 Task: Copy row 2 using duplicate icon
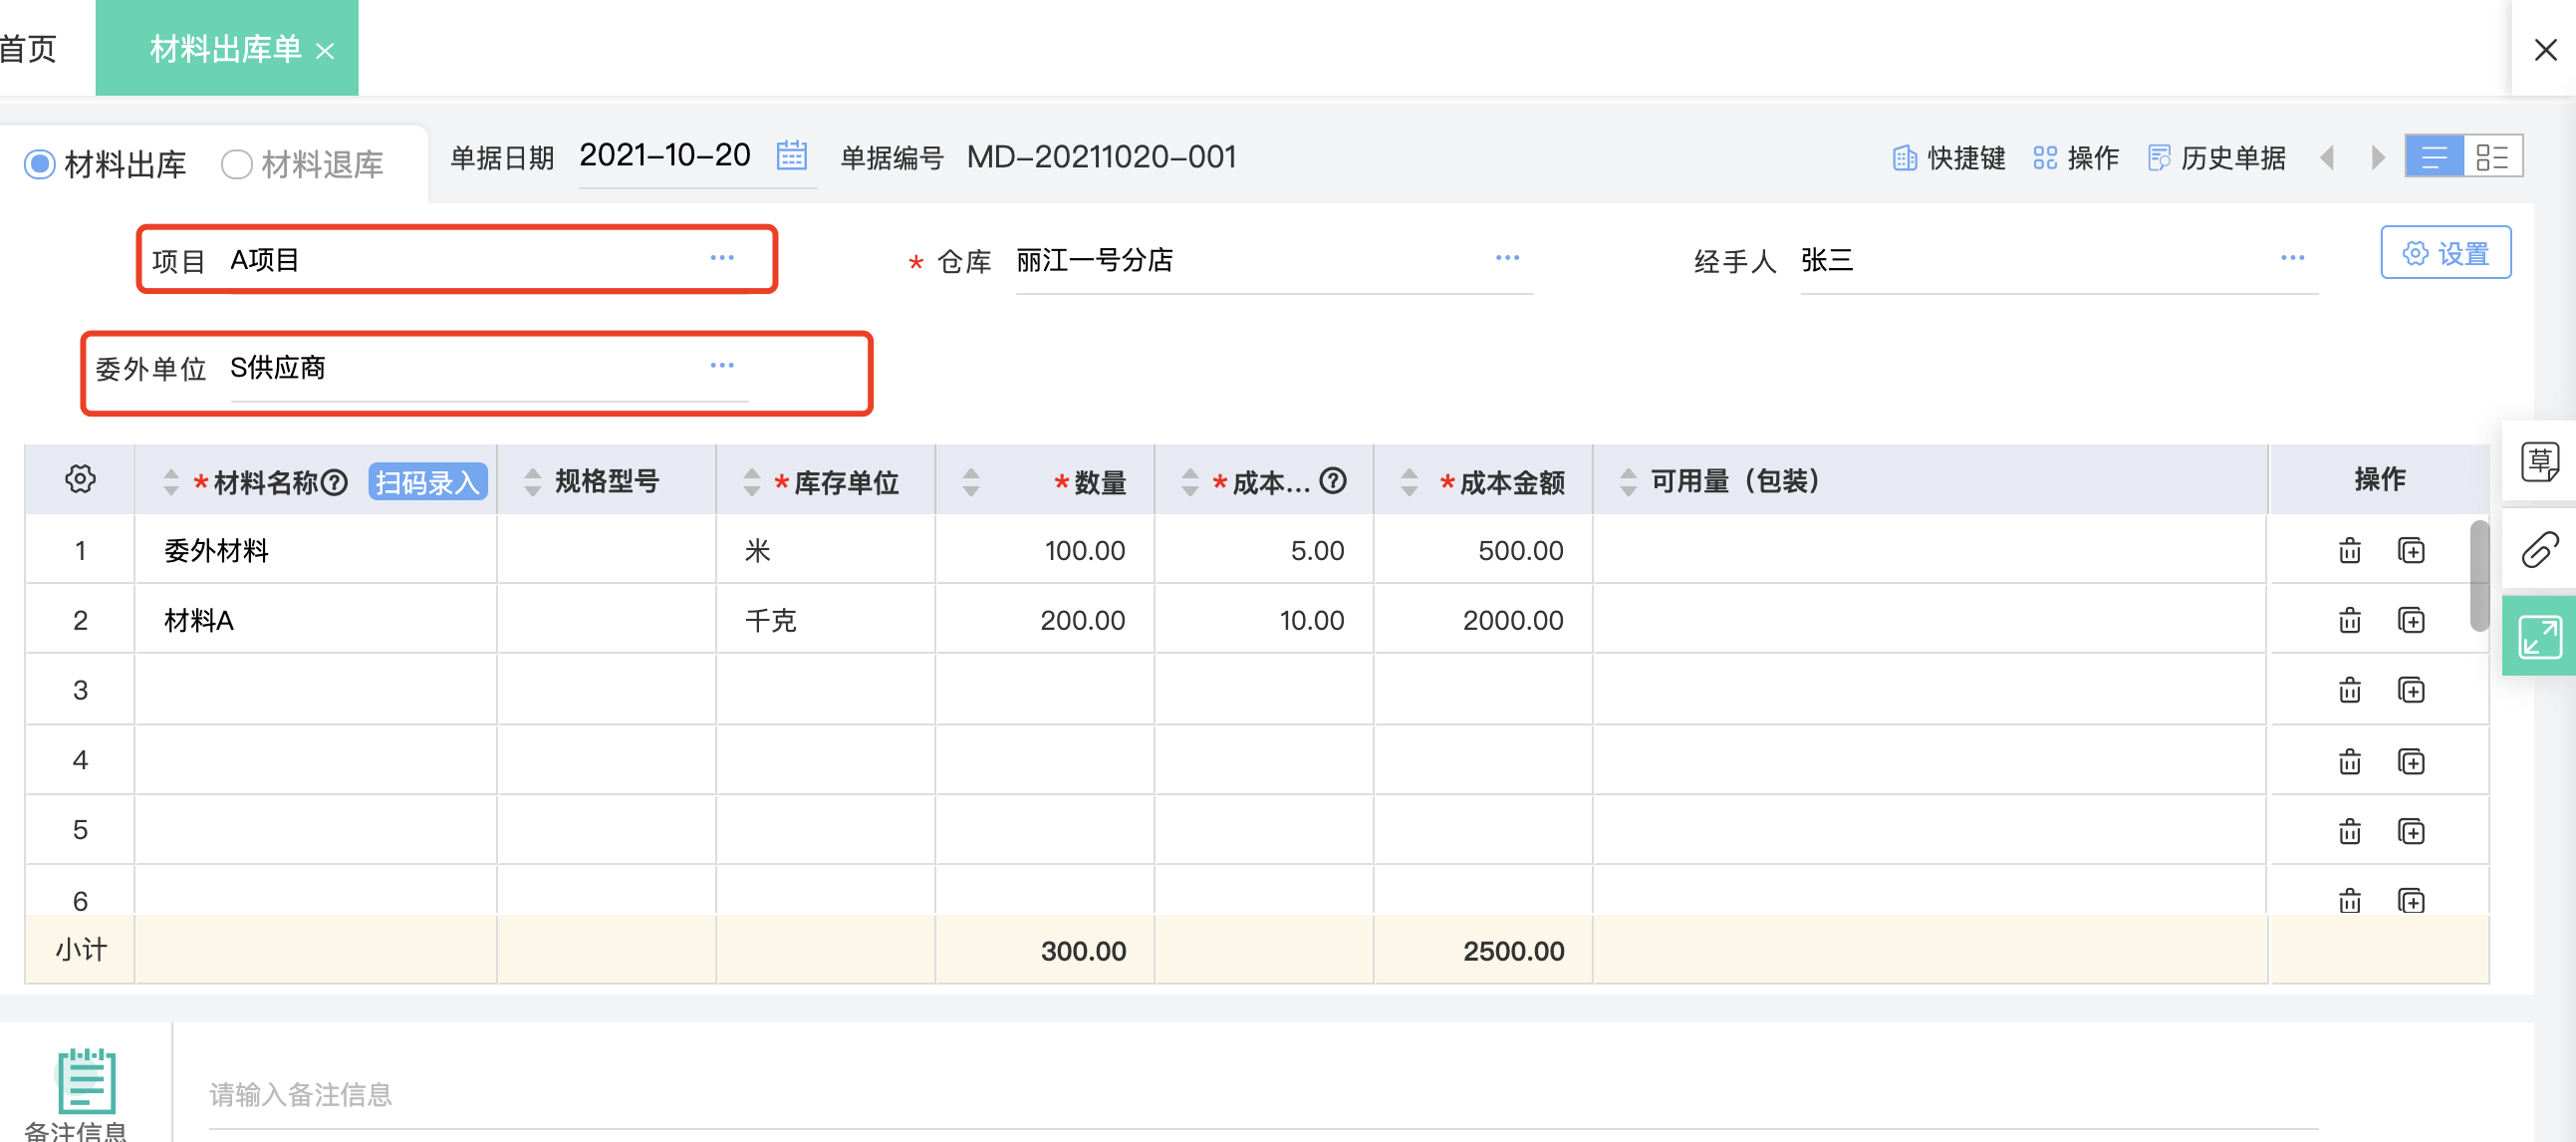point(2411,620)
